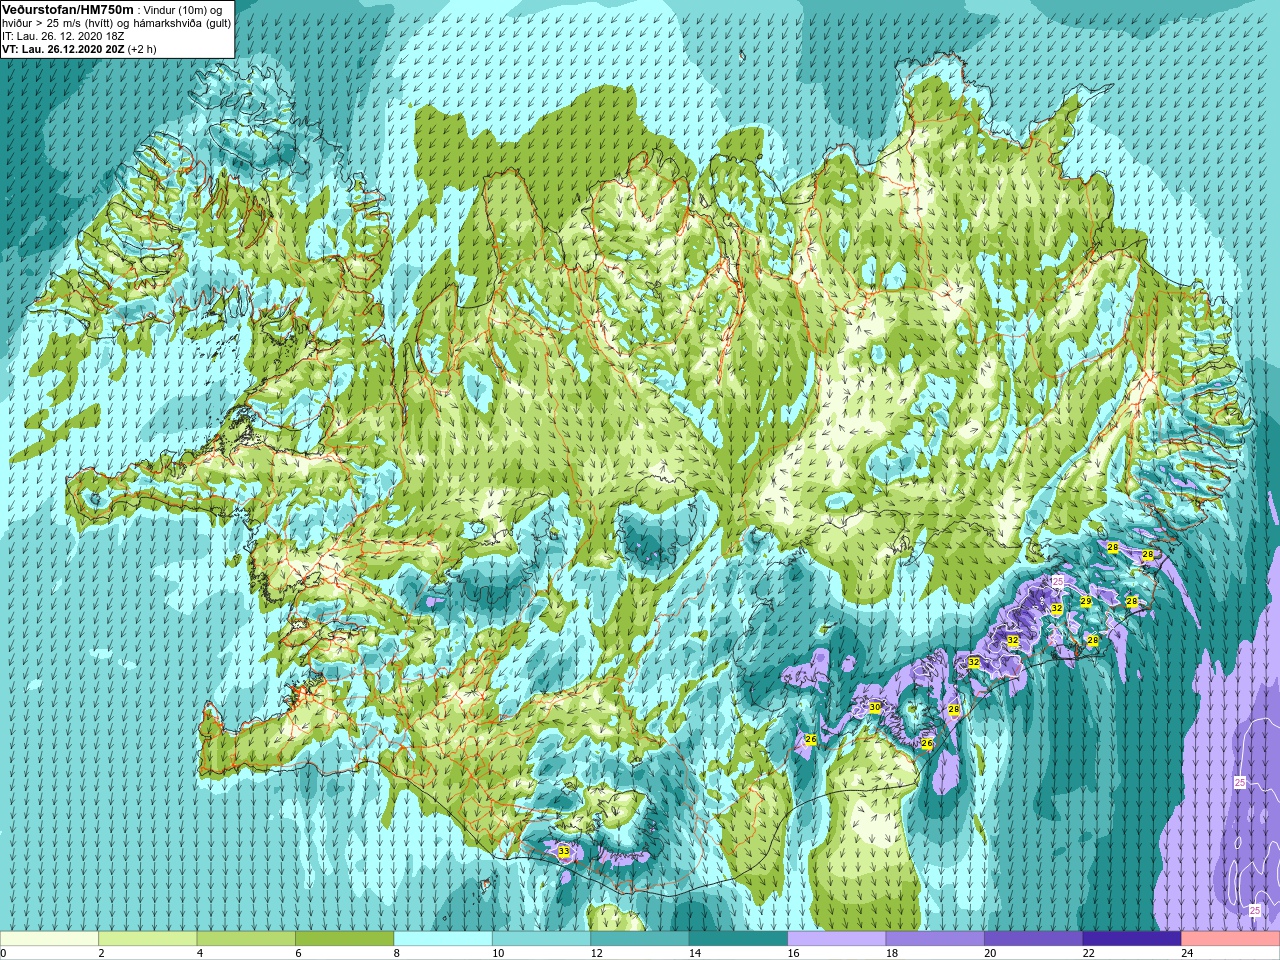Viewport: 1280px width, 960px height.
Task: Select the "4" tick label on the legend scale
Action: pyautogui.click(x=200, y=953)
